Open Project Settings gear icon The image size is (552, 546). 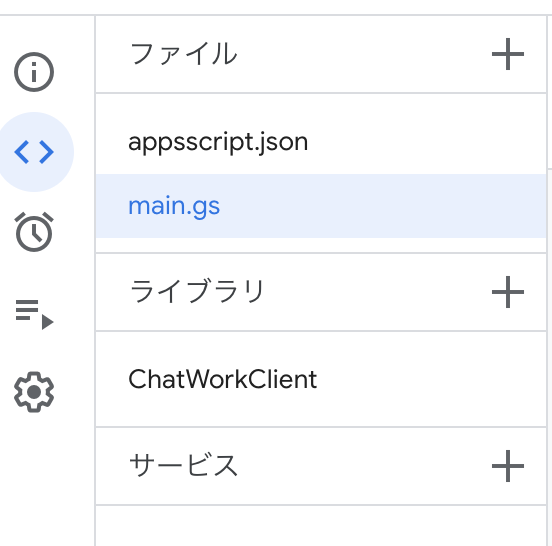coord(34,392)
